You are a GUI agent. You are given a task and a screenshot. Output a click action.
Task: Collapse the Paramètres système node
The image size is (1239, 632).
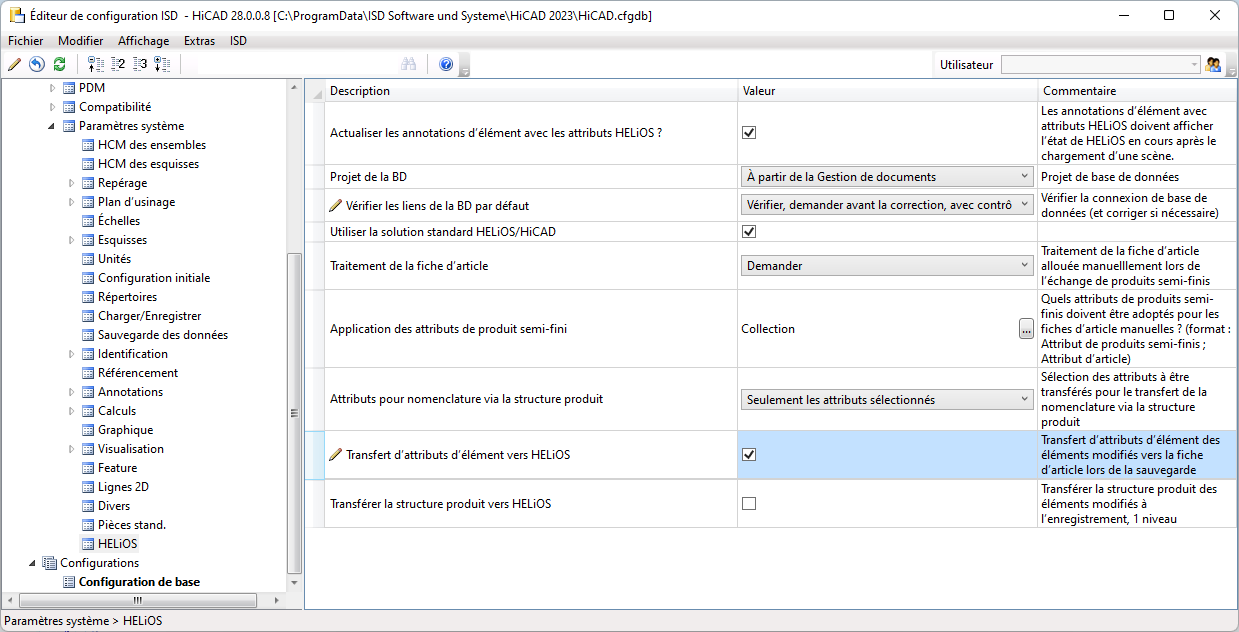click(53, 126)
